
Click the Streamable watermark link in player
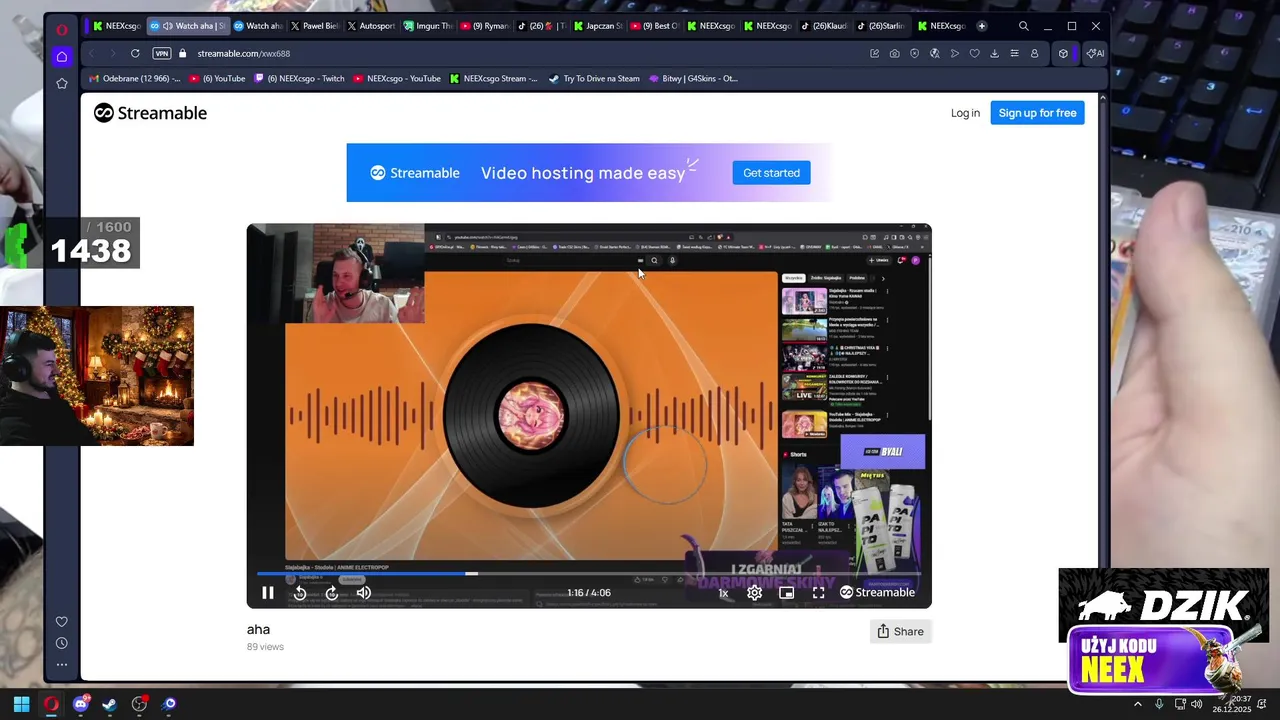click(x=877, y=593)
